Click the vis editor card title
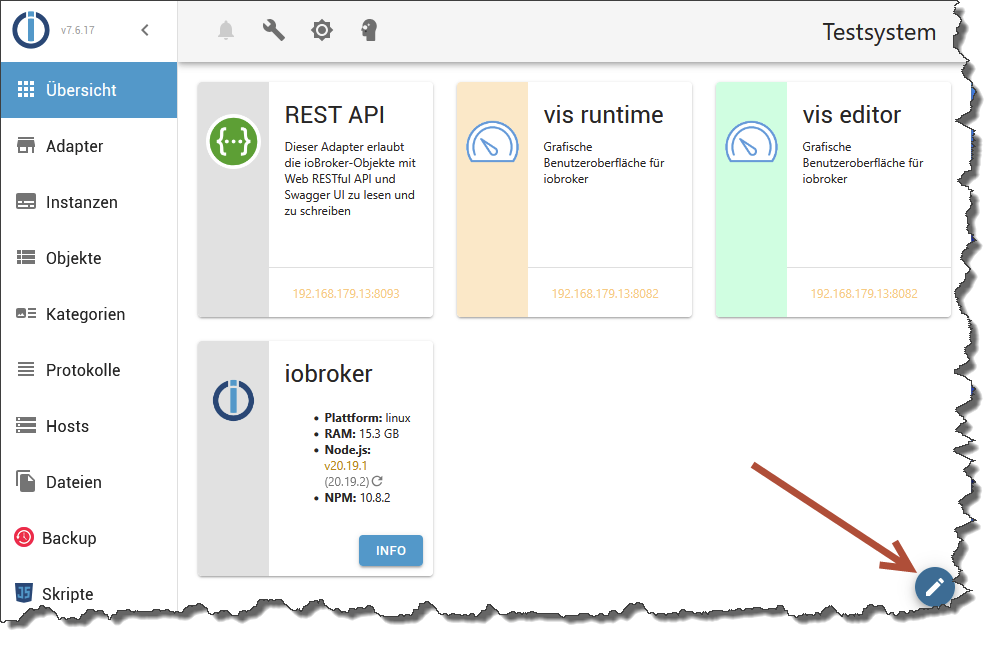Image resolution: width=998 pixels, height=646 pixels. click(852, 115)
